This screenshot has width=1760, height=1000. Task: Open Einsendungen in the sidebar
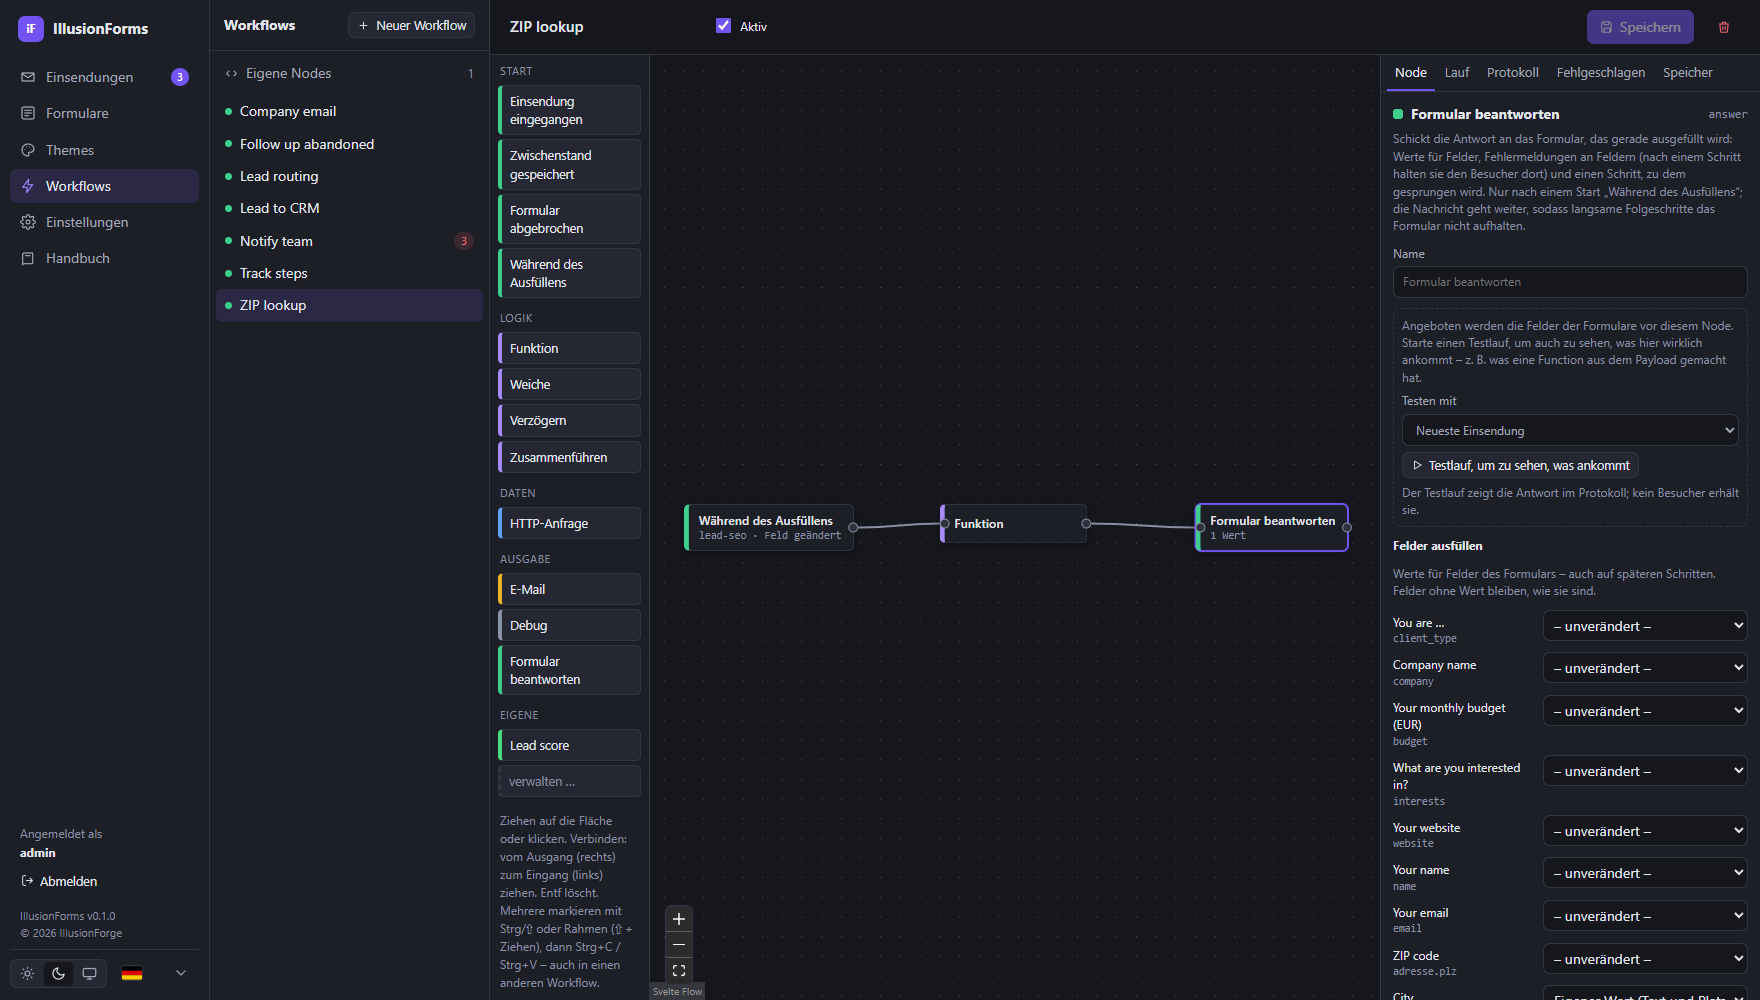point(104,77)
